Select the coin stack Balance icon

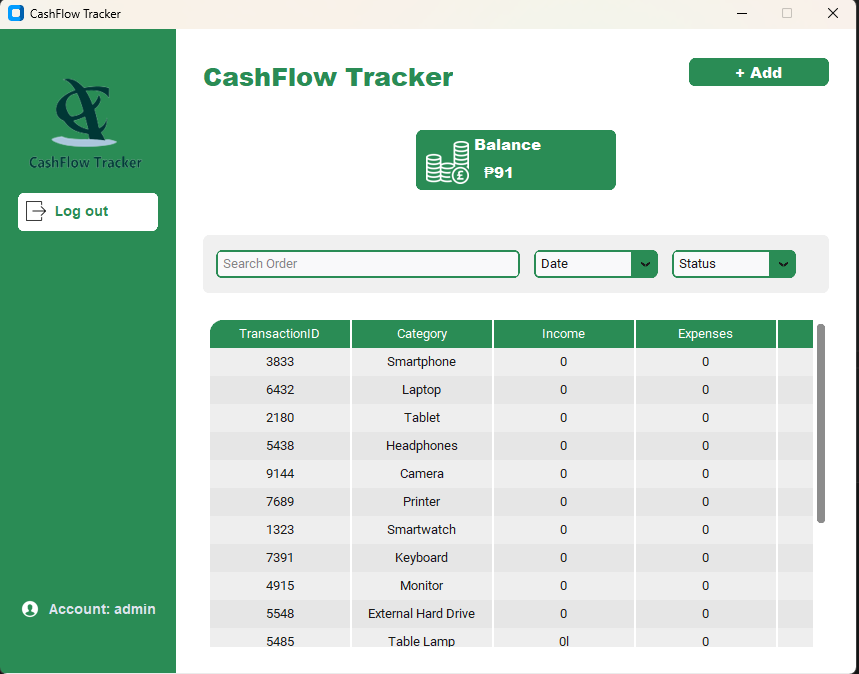[447, 160]
